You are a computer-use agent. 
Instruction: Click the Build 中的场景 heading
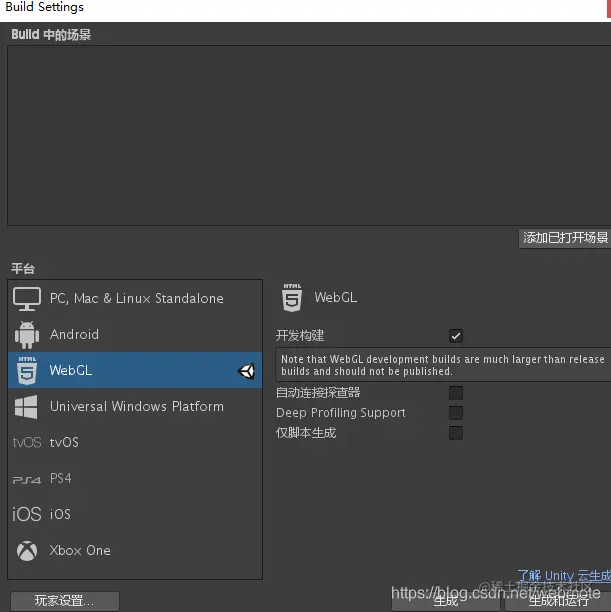tap(51, 35)
